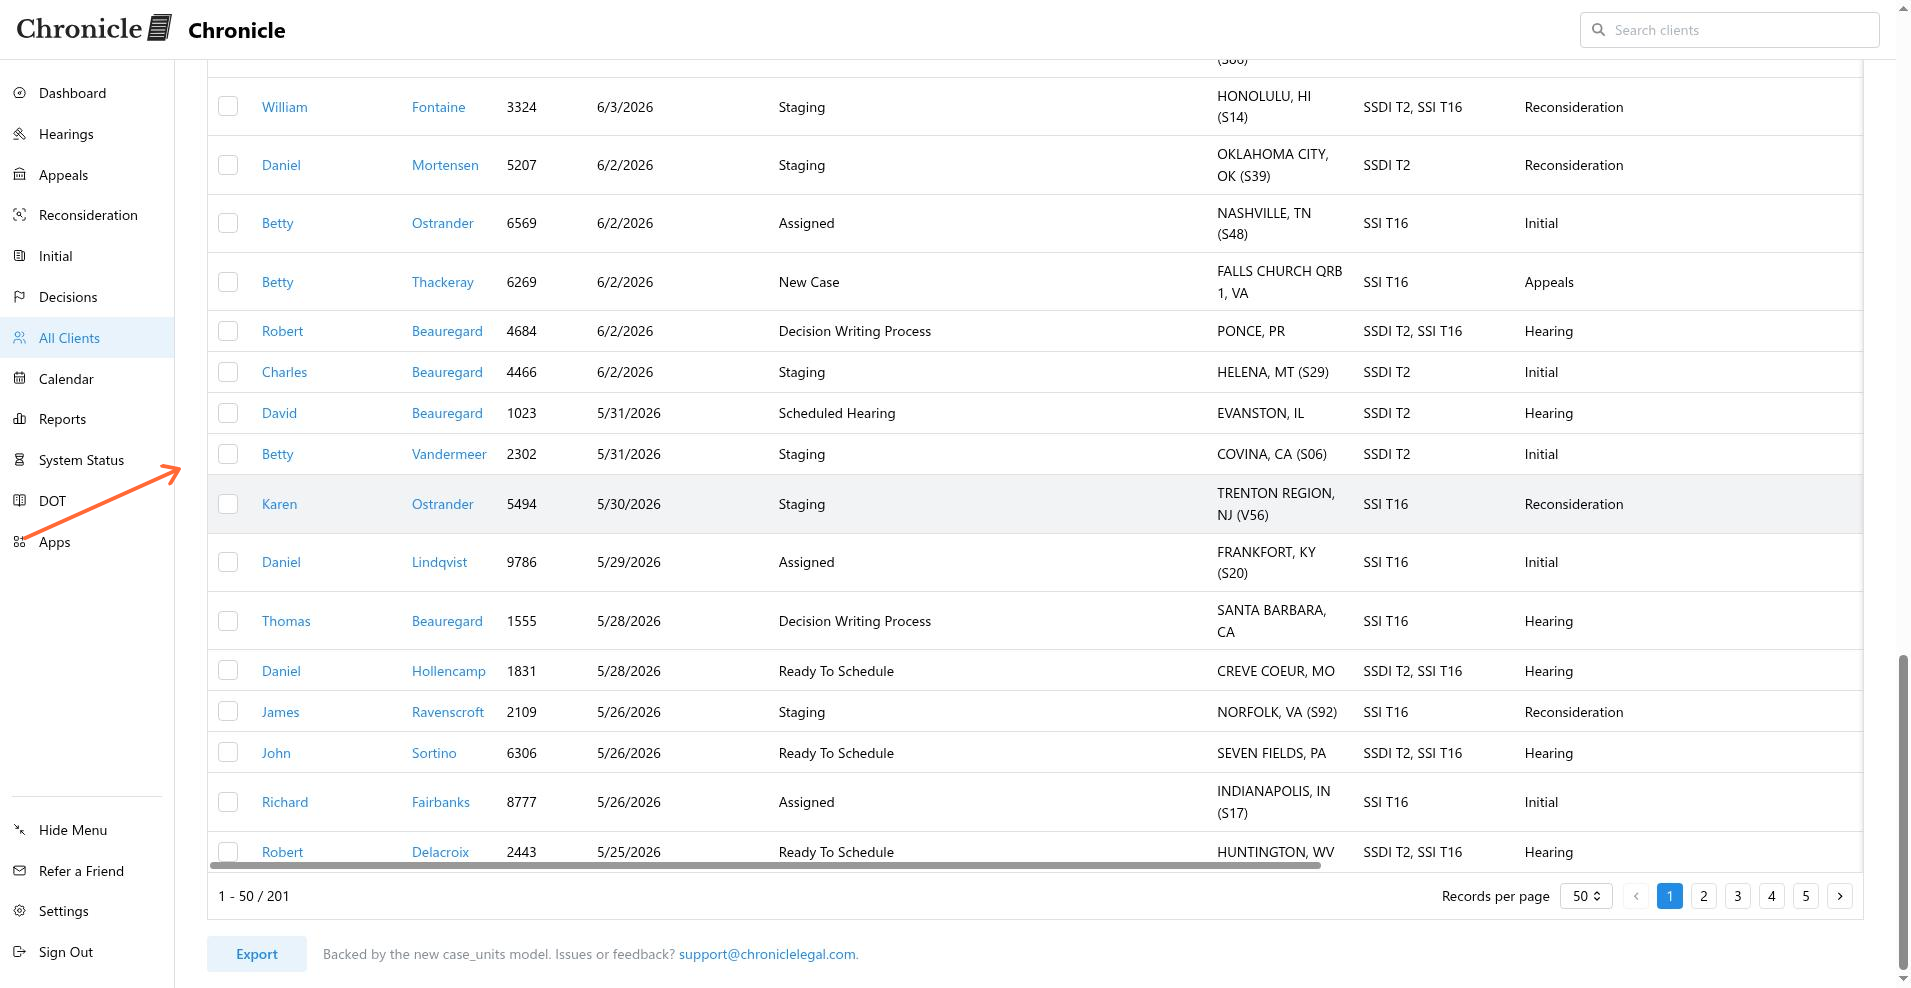Click the Appeals sidebar icon
Image resolution: width=1911 pixels, height=988 pixels.
pos(19,175)
